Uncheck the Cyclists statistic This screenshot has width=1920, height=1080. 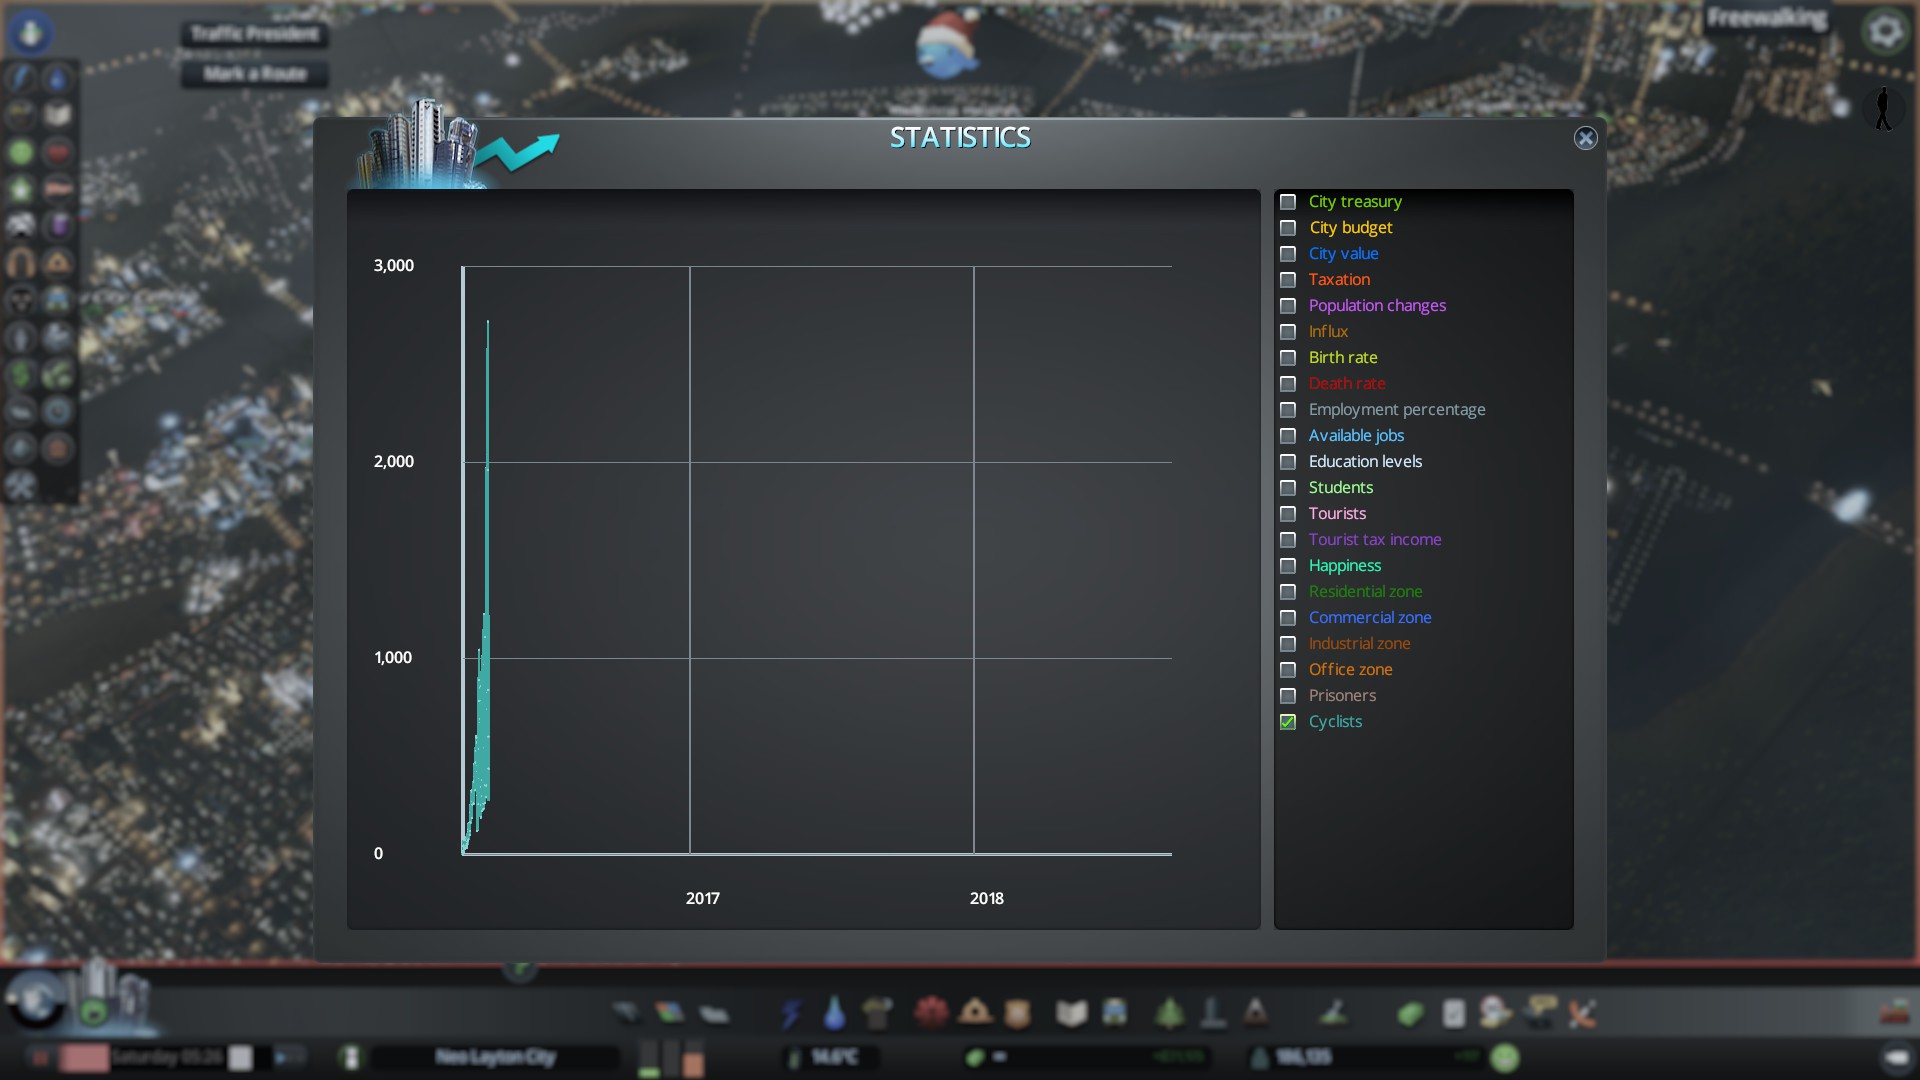tap(1288, 722)
